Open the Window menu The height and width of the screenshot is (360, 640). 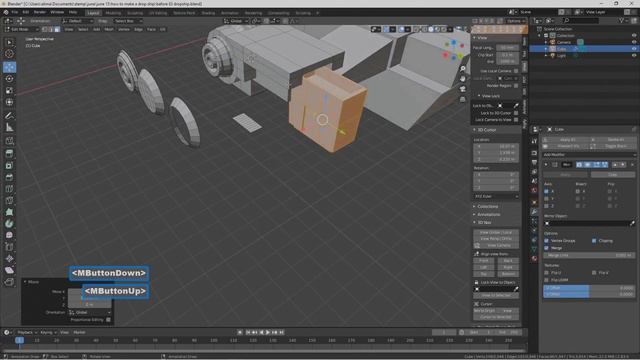[x=57, y=12]
